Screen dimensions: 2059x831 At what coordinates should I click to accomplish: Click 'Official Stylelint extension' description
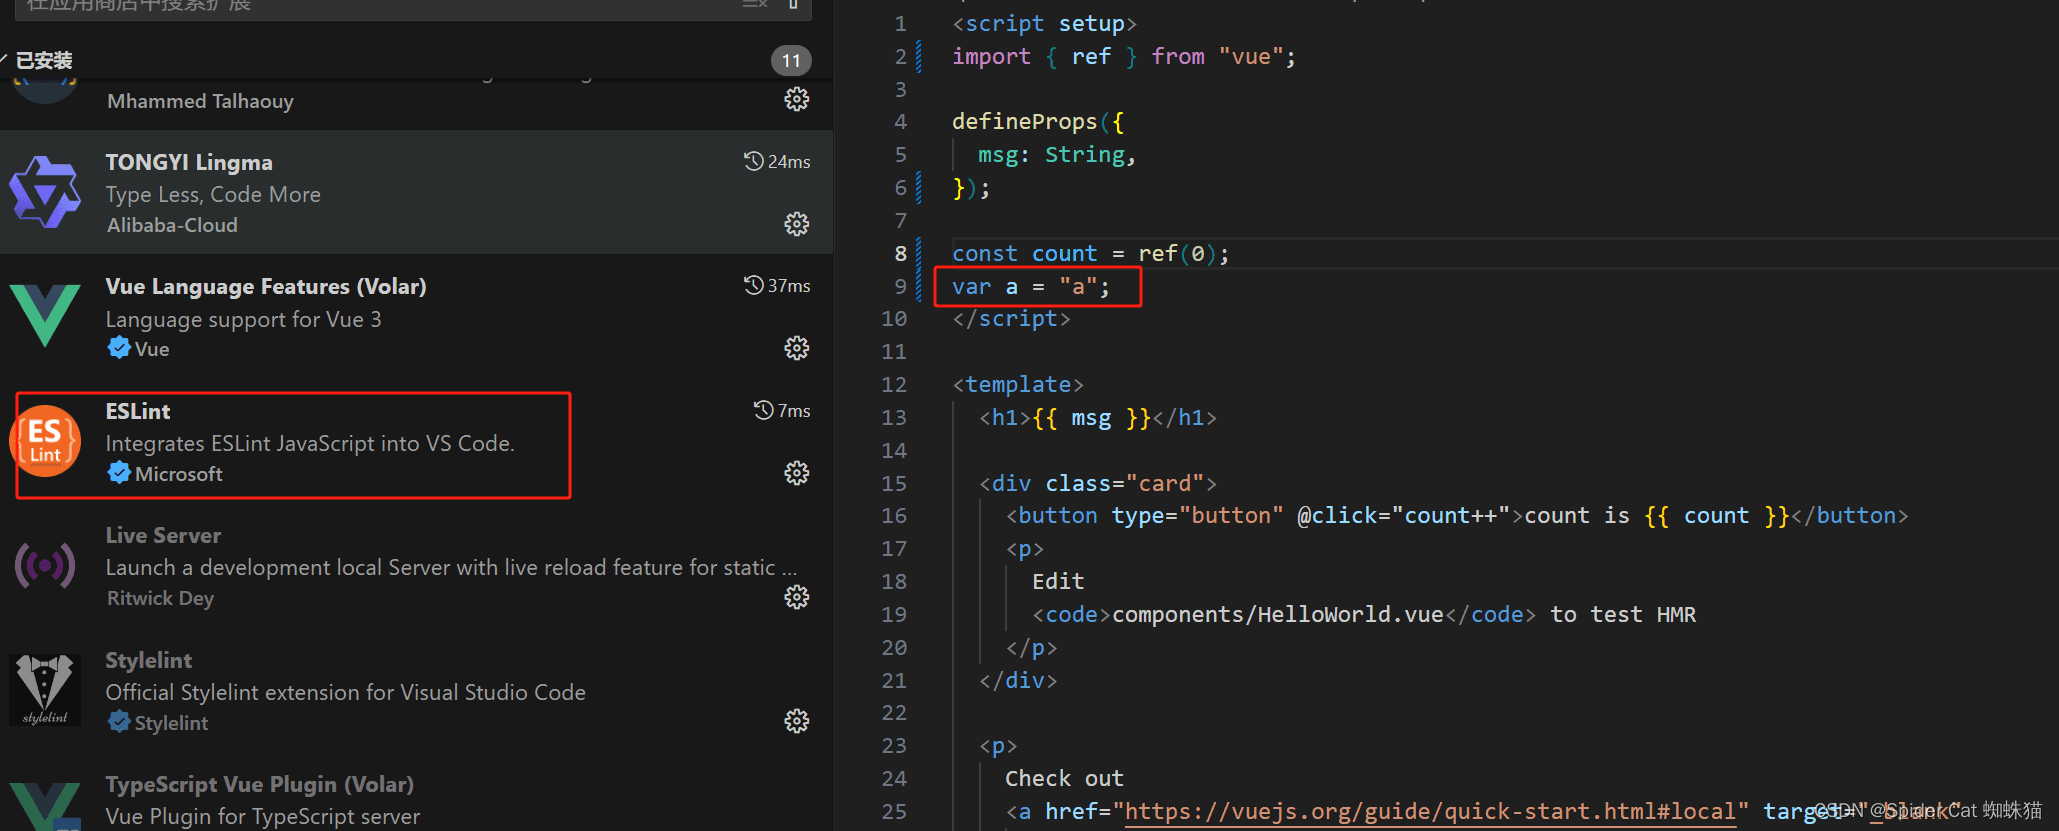coord(346,692)
